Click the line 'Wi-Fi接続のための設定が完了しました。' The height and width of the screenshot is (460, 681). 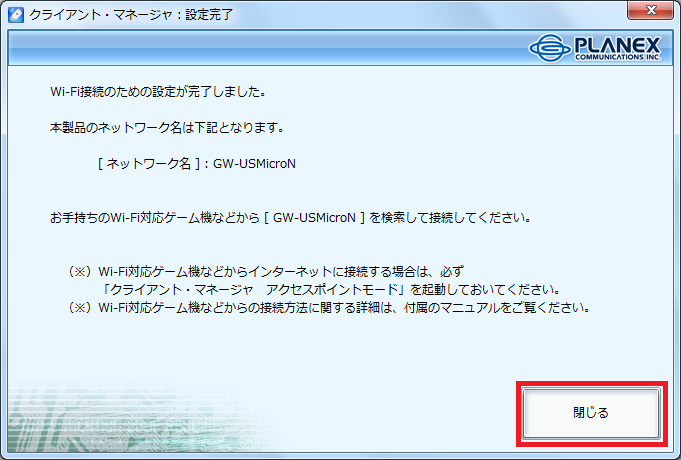(159, 92)
